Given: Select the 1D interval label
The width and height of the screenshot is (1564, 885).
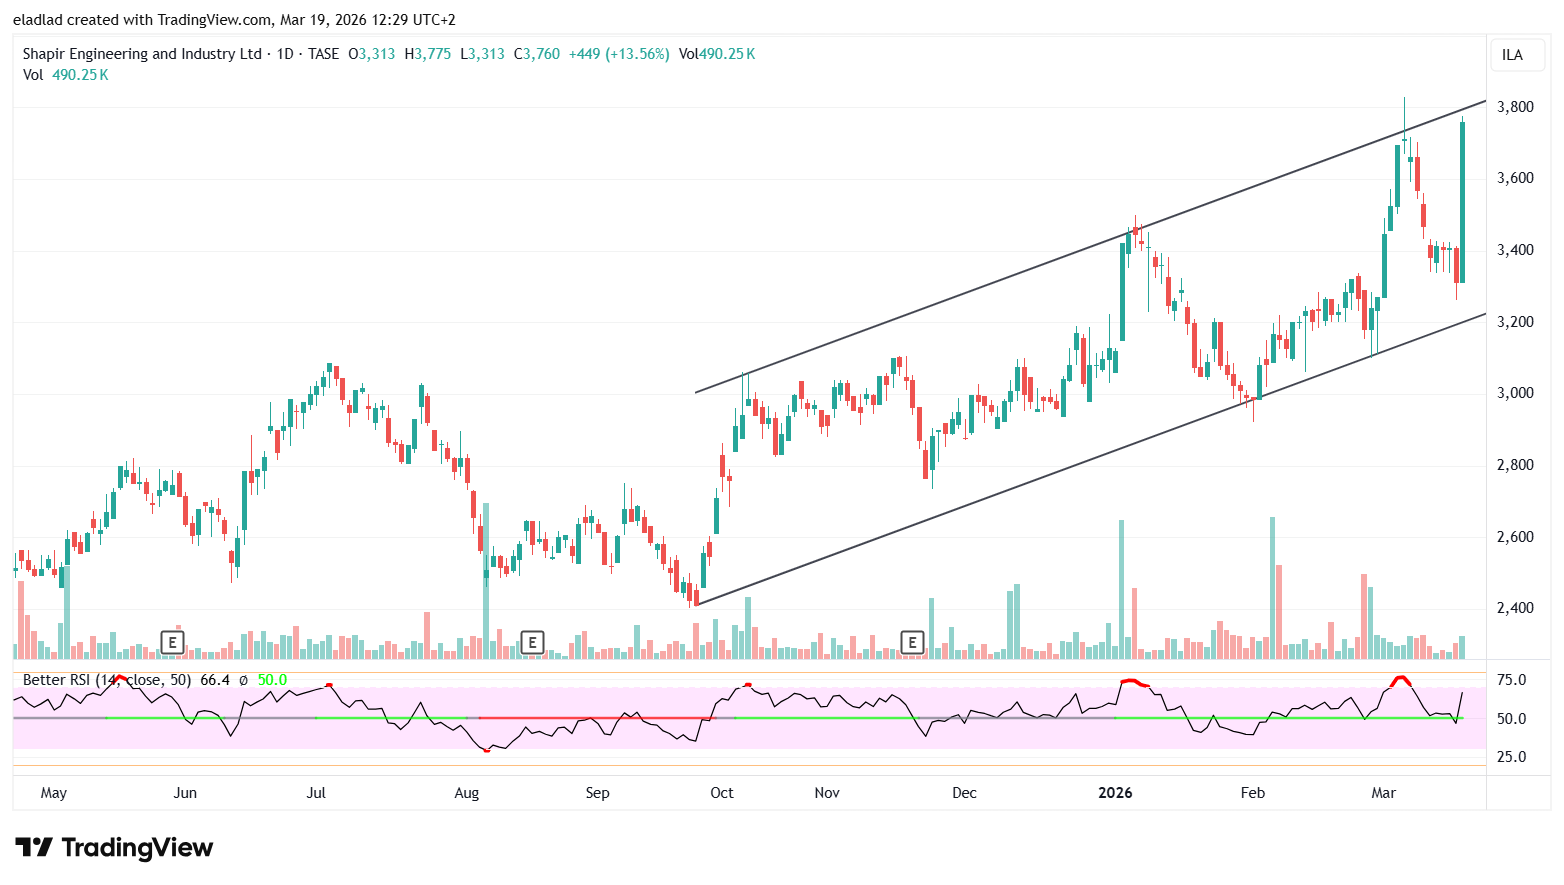Looking at the screenshot, I should tap(285, 54).
